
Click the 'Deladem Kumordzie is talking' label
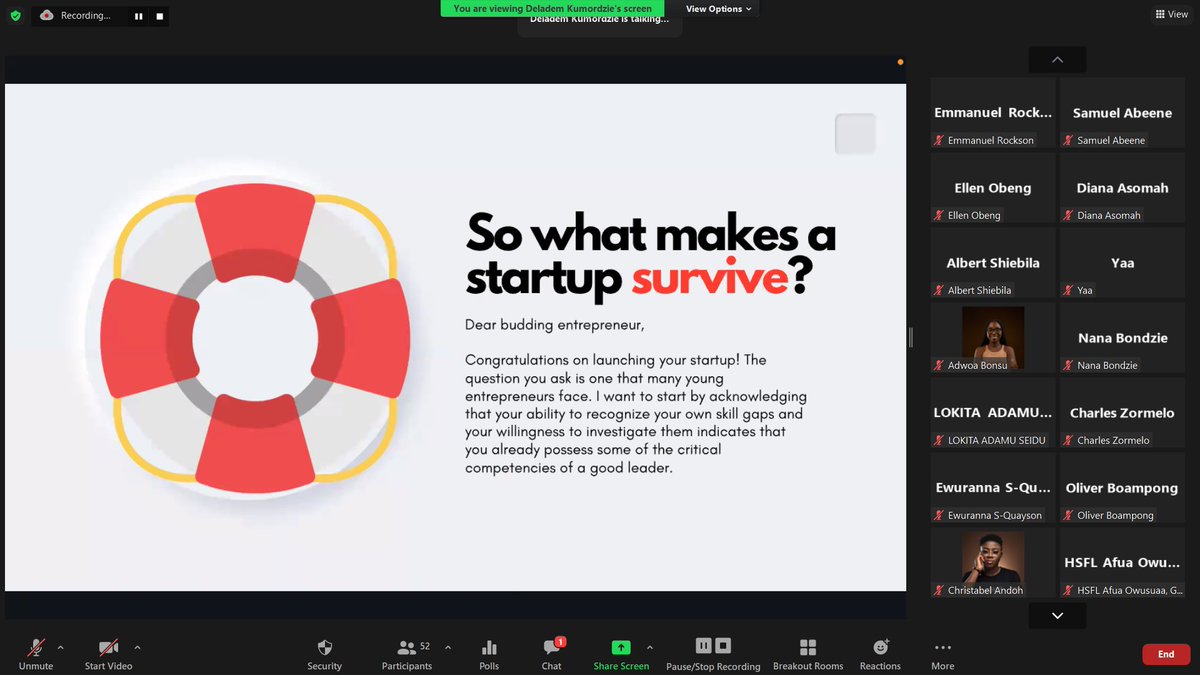(x=599, y=20)
